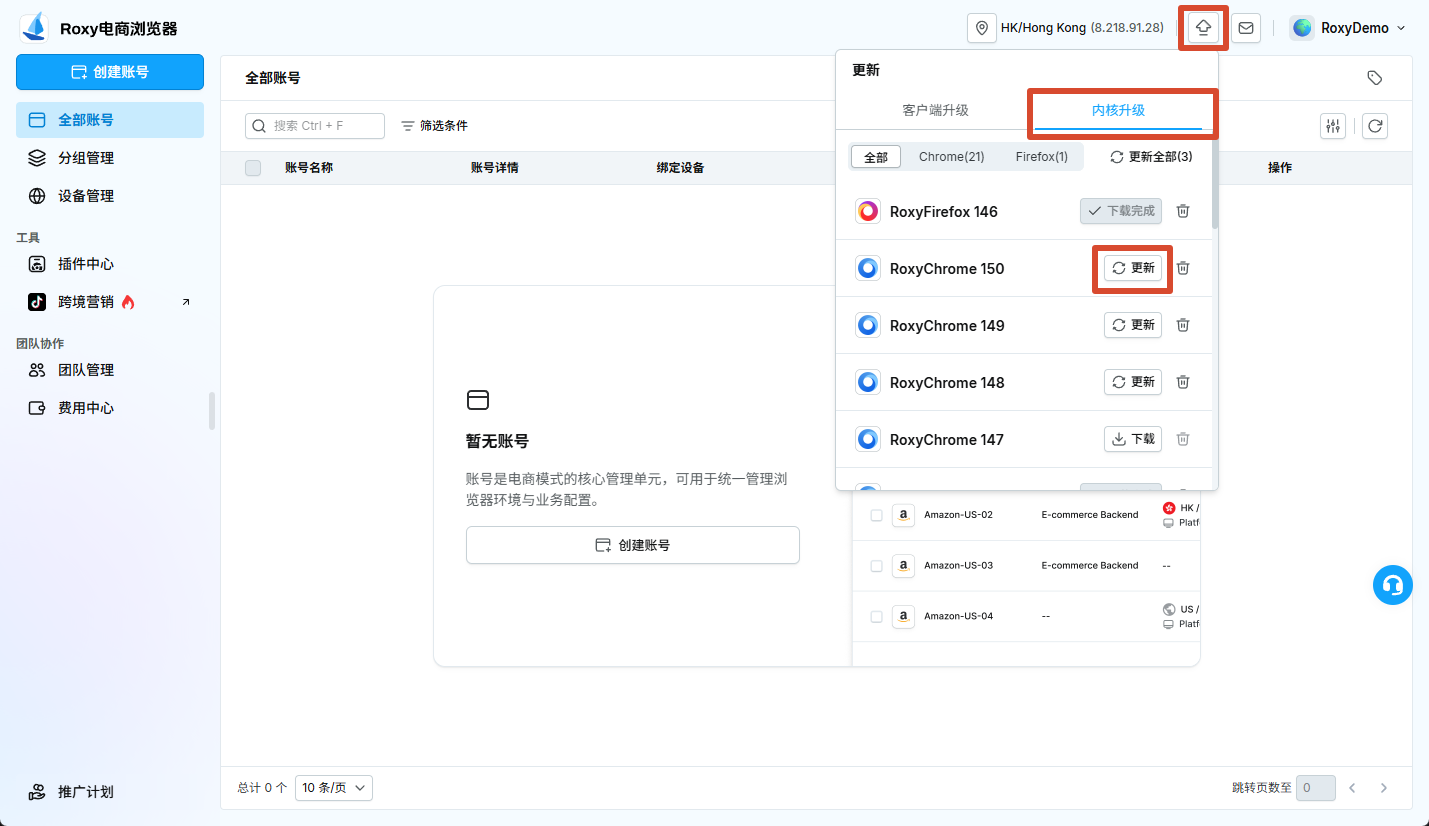This screenshot has width=1429, height=826.
Task: Delete the RoxyChrome 148 kernel
Action: click(1183, 382)
